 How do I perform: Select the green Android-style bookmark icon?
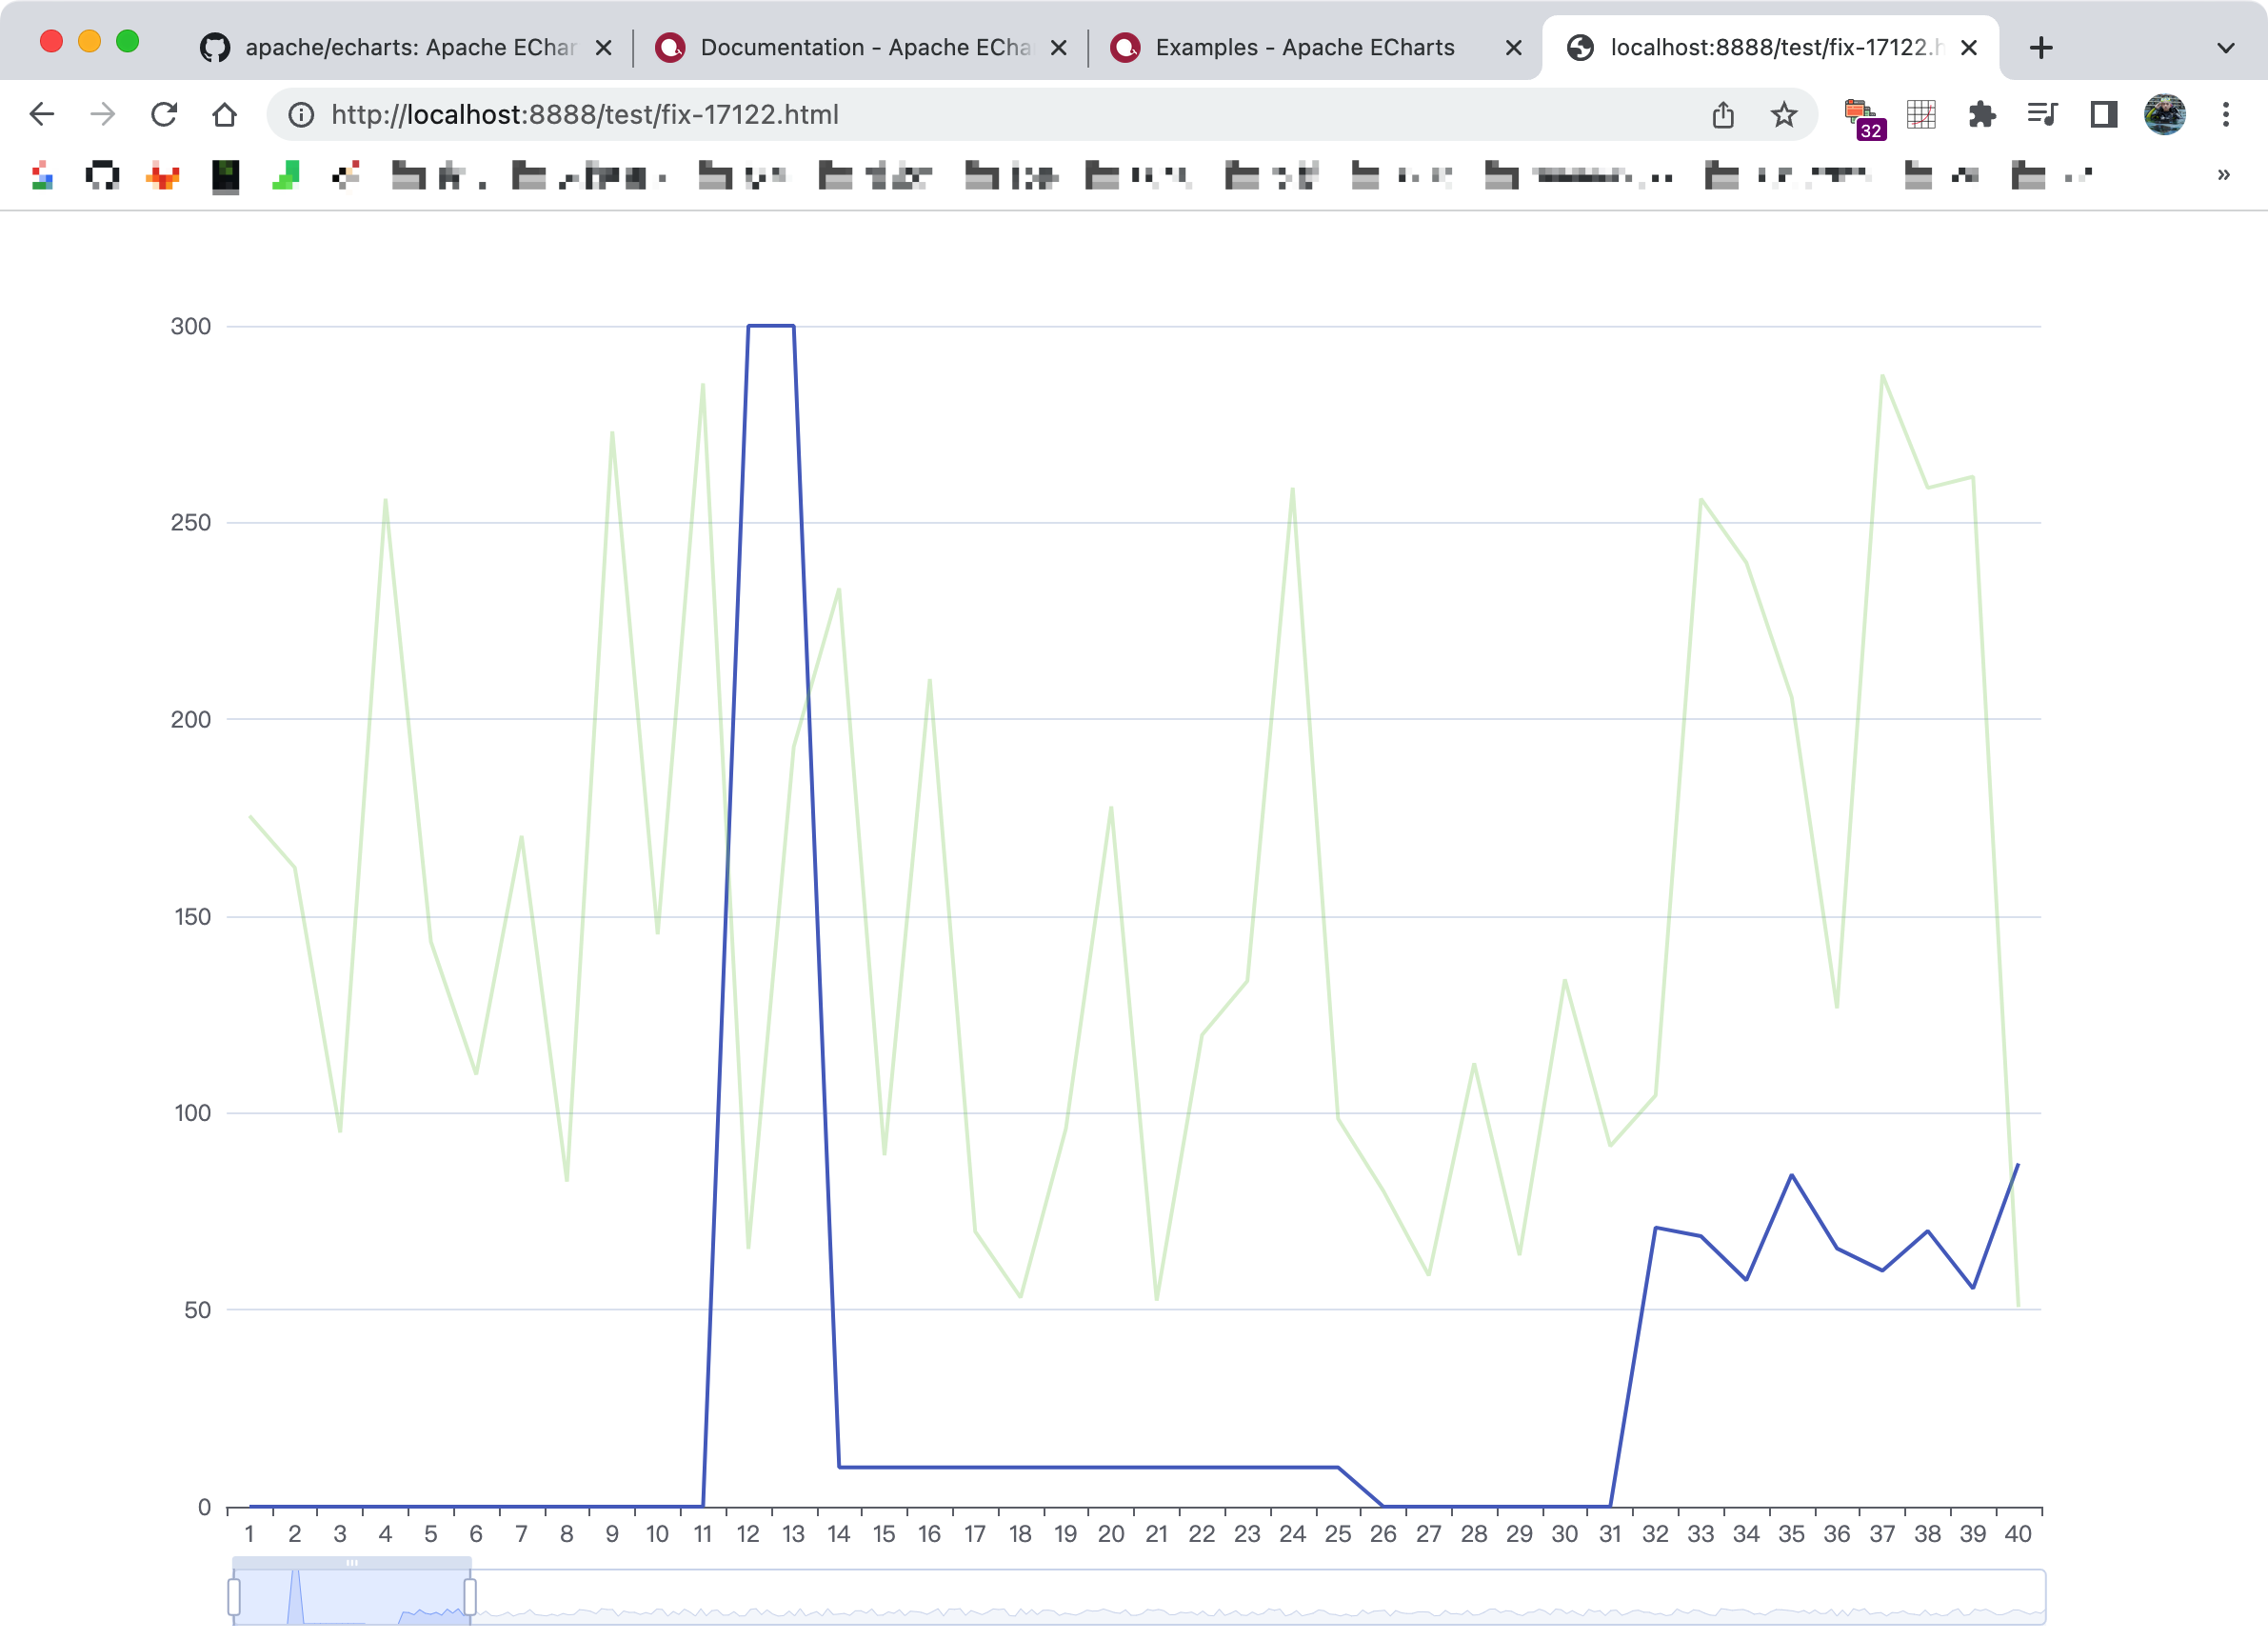[286, 177]
